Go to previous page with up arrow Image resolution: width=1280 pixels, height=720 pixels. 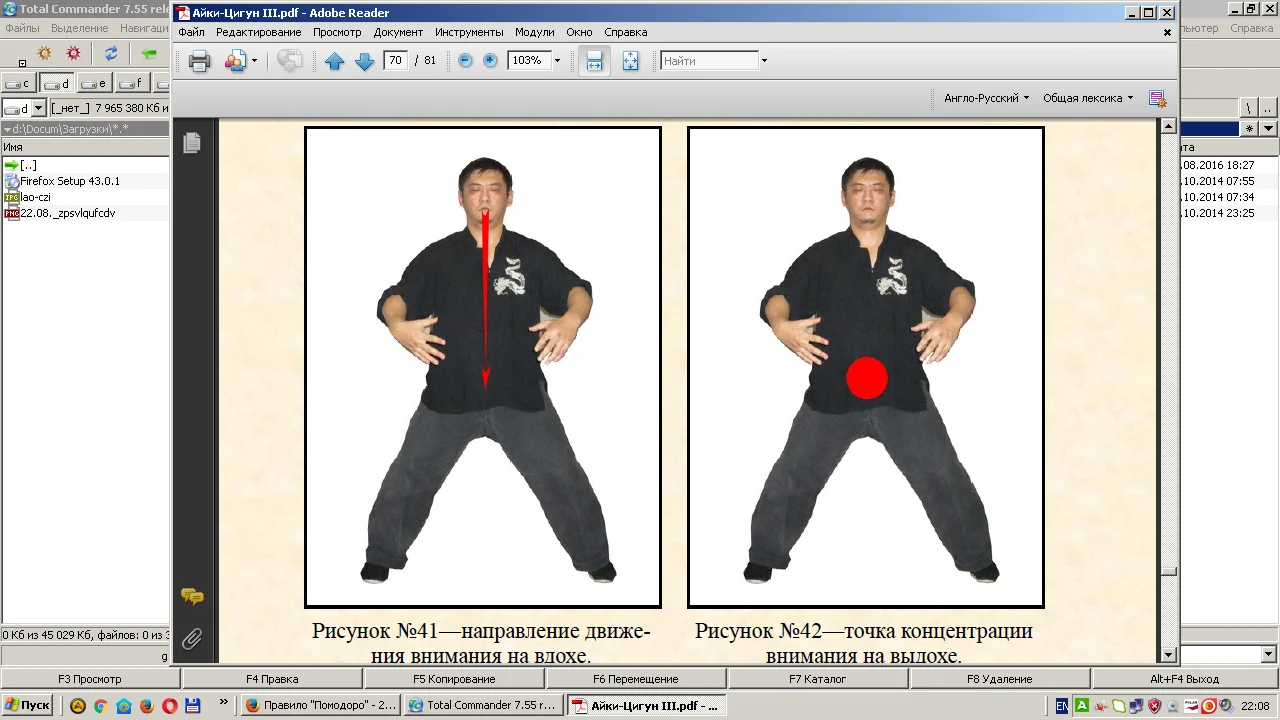tap(335, 61)
